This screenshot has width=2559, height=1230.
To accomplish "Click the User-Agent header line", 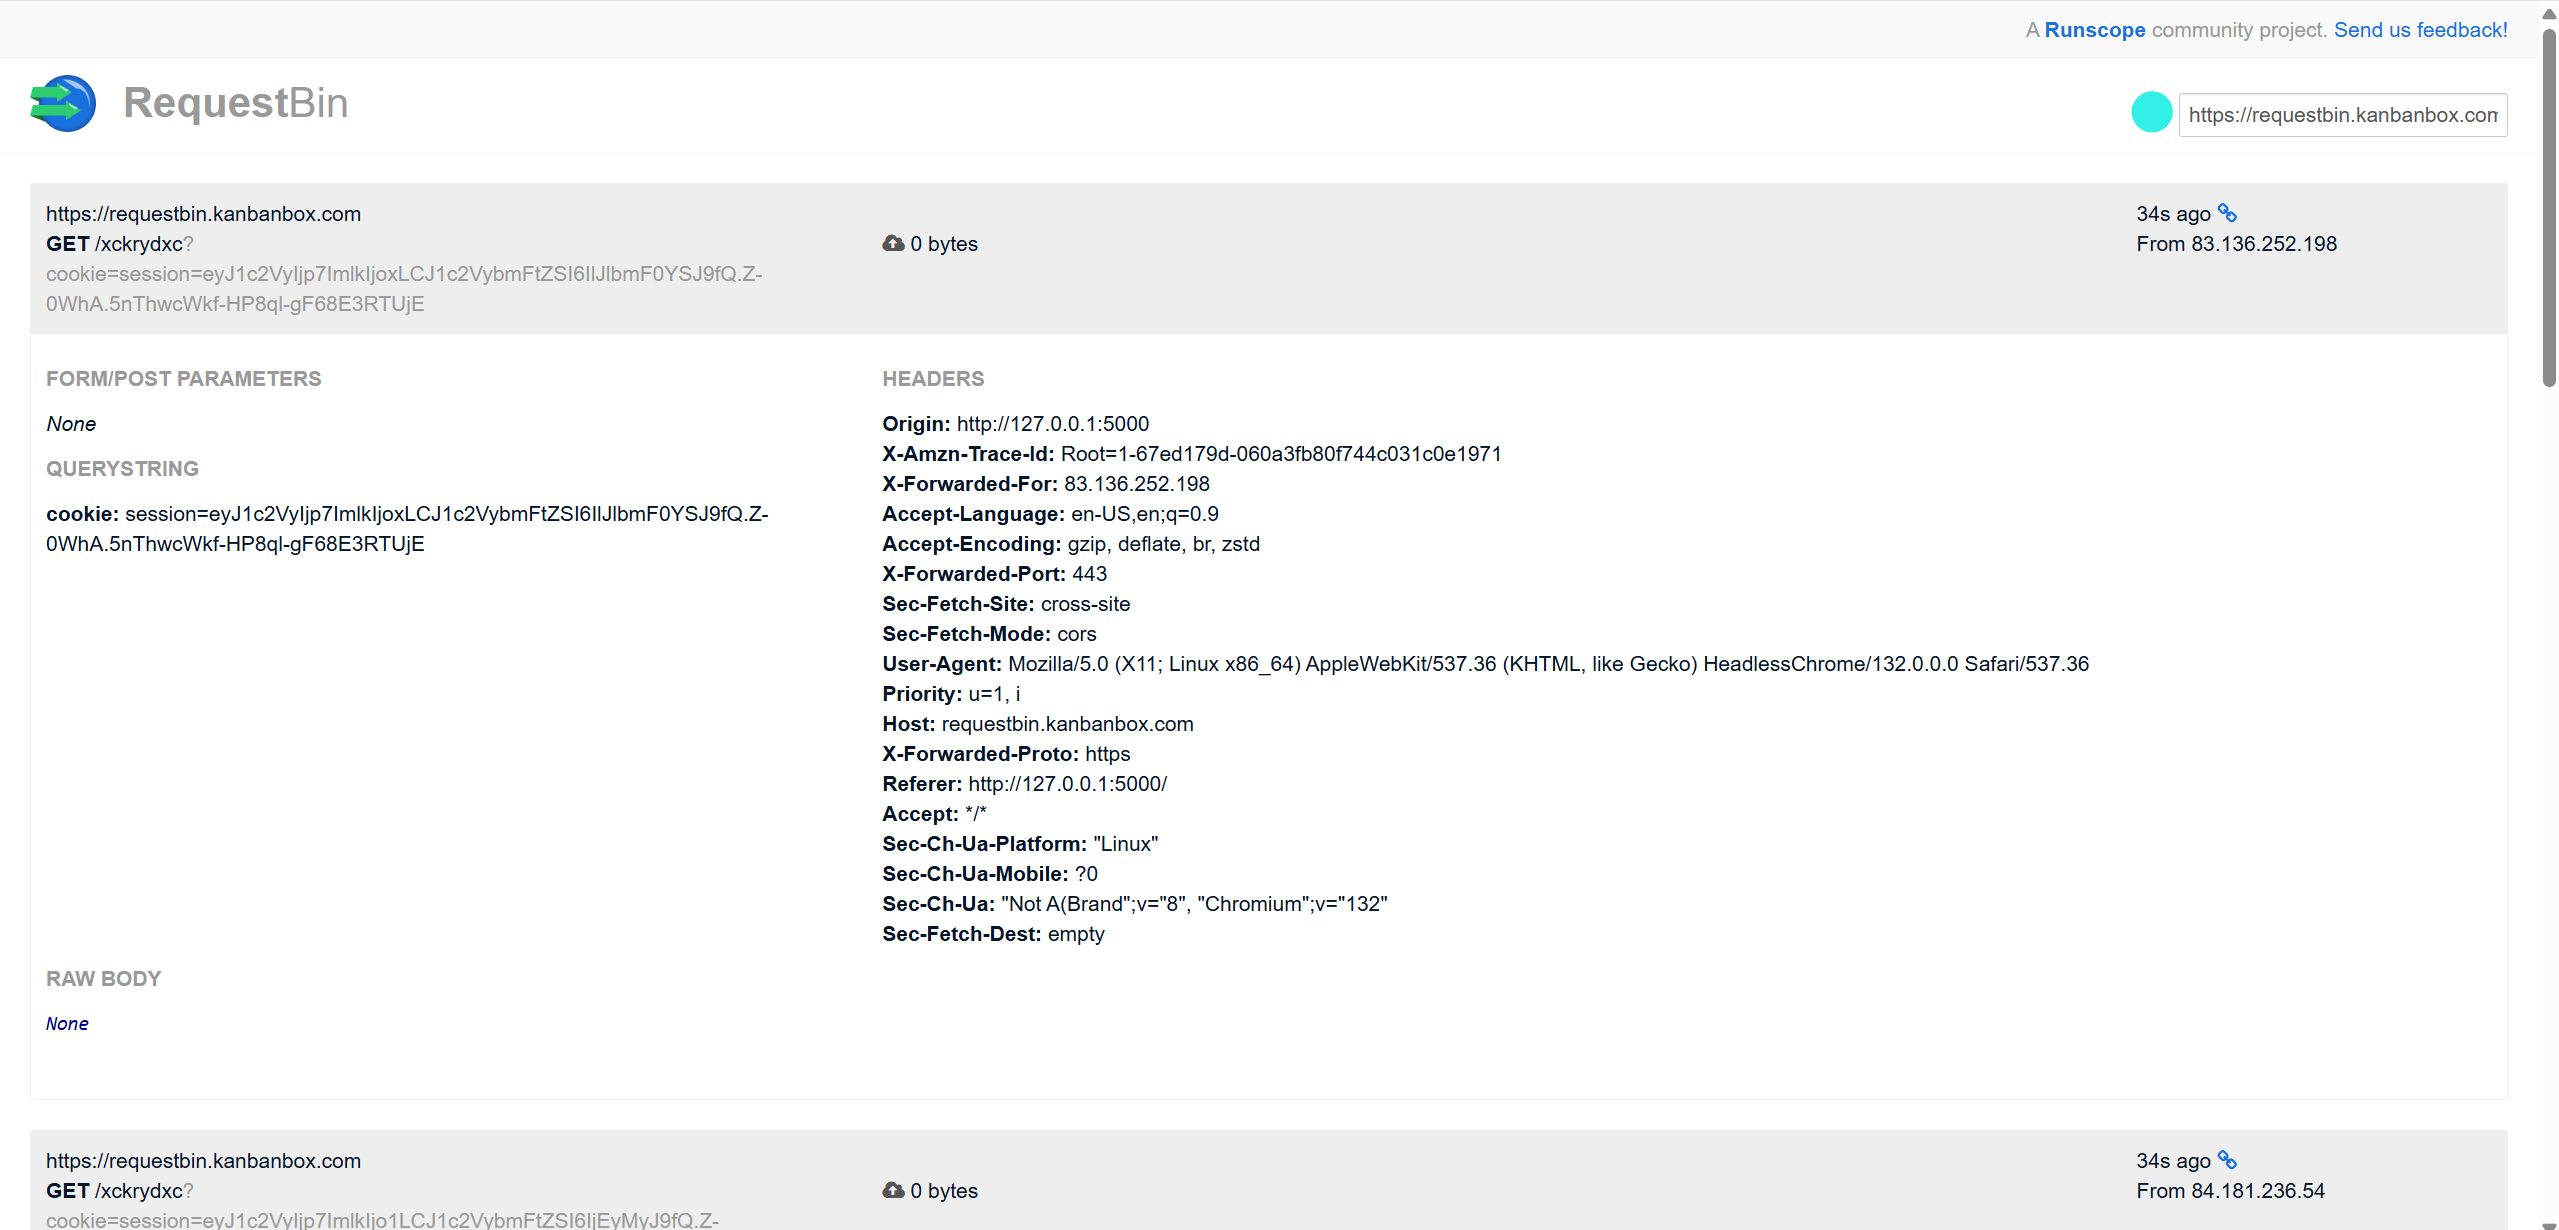I will pos(1484,664).
